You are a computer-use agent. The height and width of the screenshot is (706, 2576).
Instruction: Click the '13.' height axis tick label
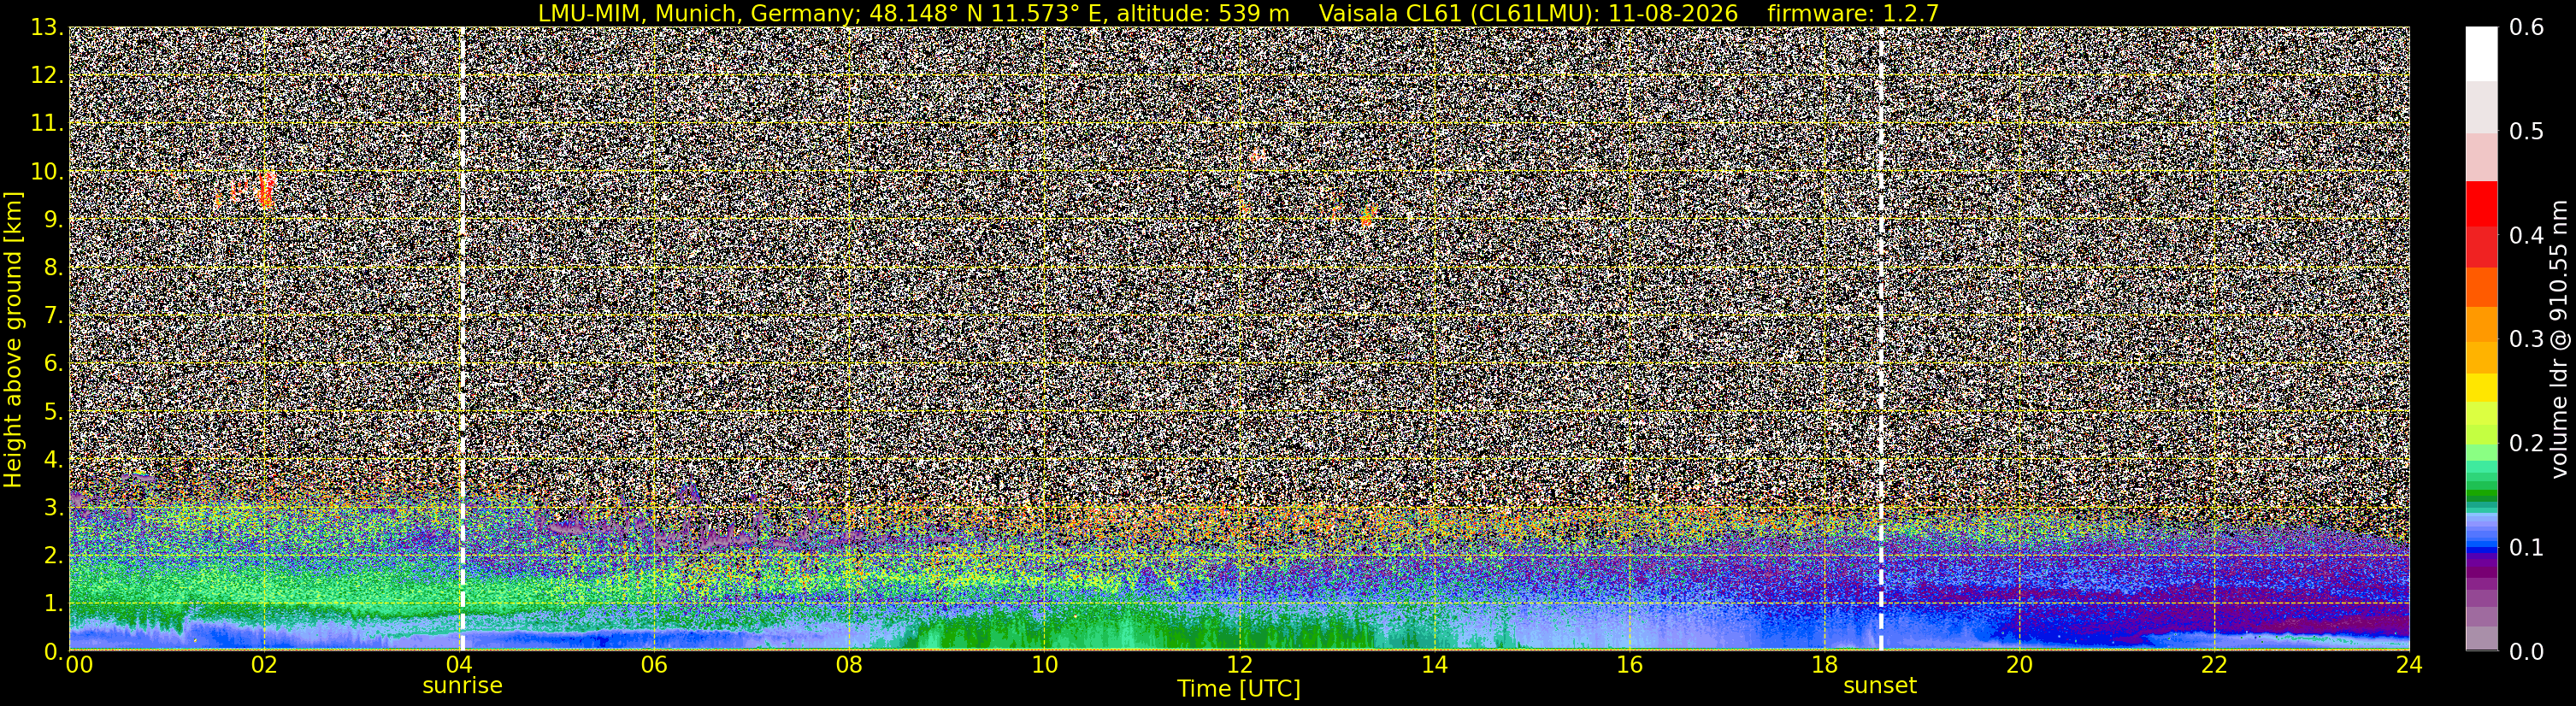[x=47, y=28]
